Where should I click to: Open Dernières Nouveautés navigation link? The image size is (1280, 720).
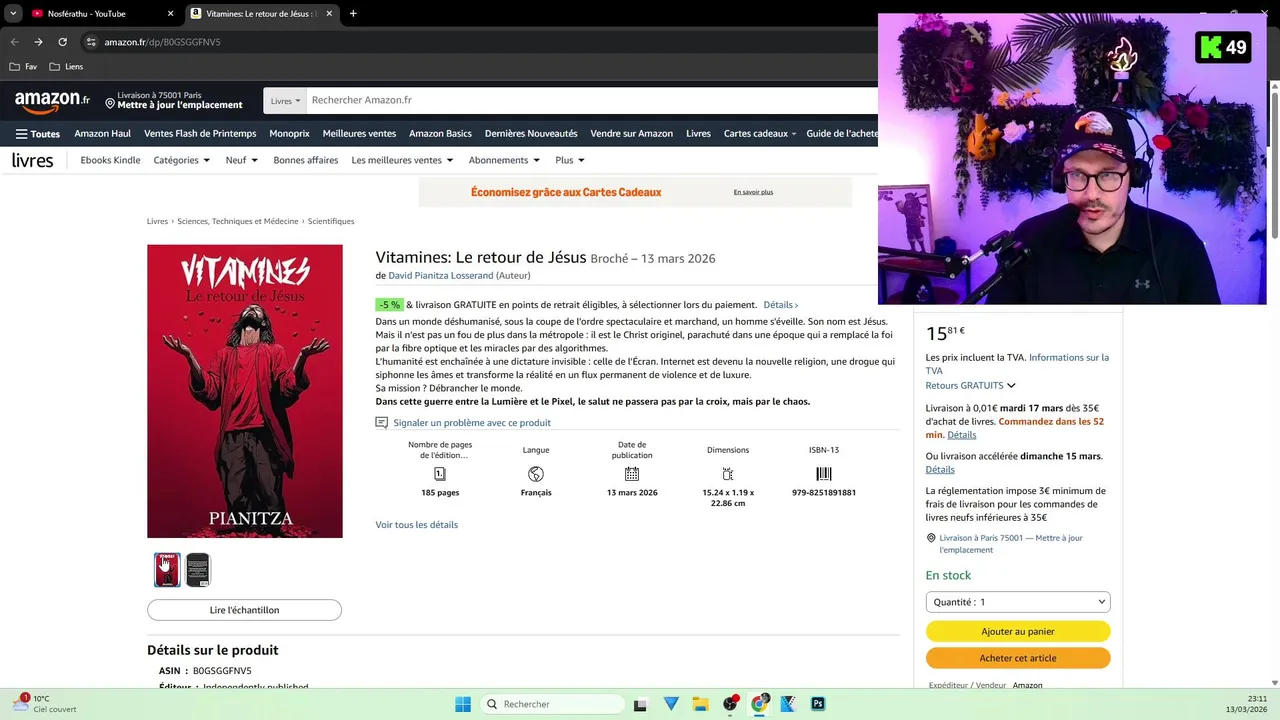pyautogui.click(x=531, y=134)
